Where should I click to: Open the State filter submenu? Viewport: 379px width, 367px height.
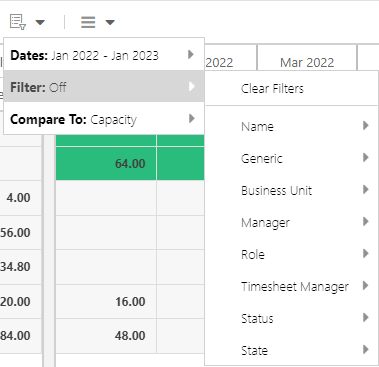coord(291,350)
